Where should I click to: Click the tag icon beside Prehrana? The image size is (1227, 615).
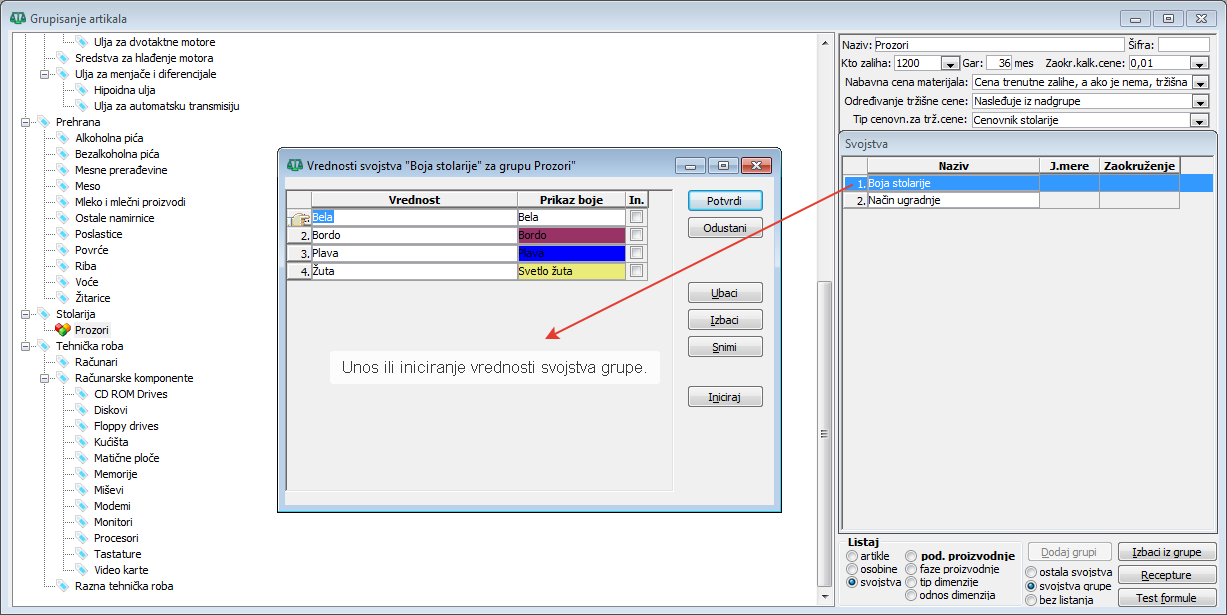44,122
